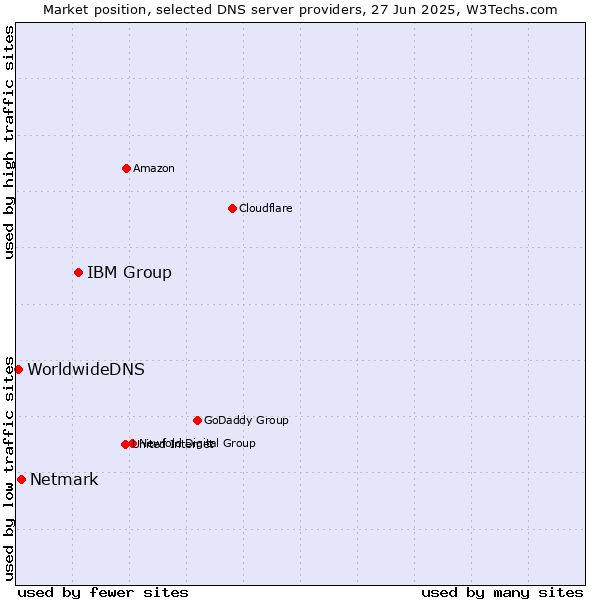Click the 'used by fewer sites' axis label
Screen dimensions: 600x600
tap(103, 593)
